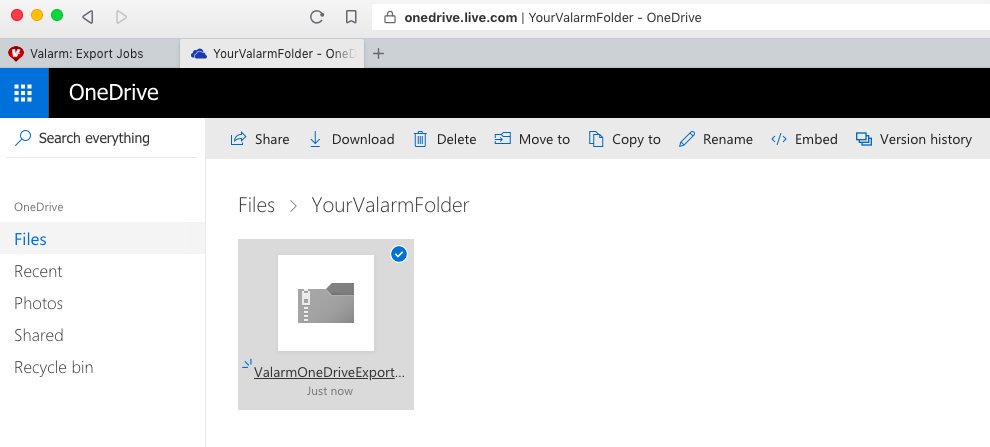Screen dimensions: 990x447
Task: Click the address bar lock icon
Action: [x=390, y=18]
